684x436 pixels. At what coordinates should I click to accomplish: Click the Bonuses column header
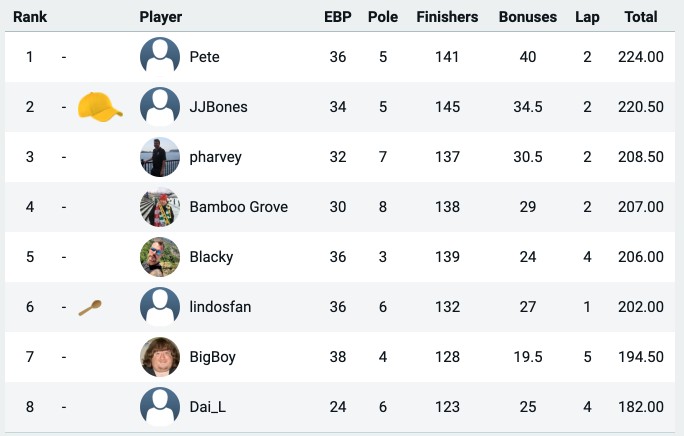528,17
